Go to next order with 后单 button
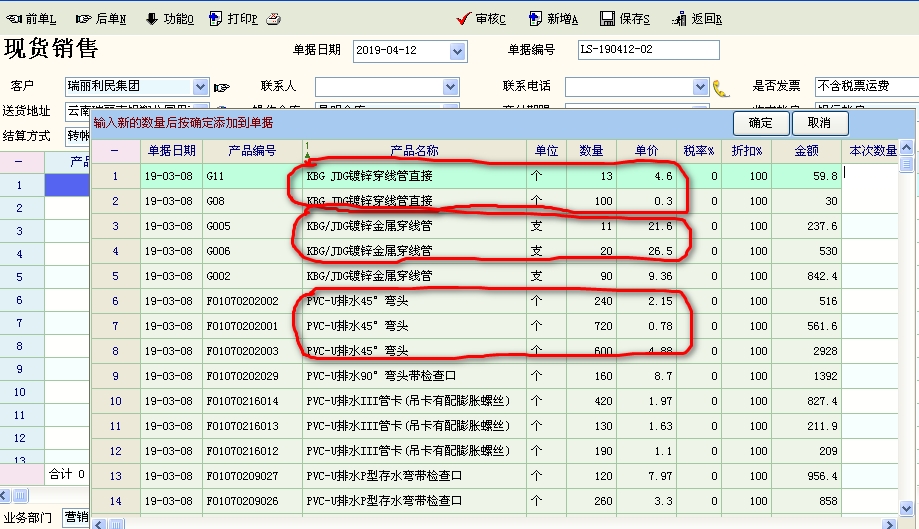 [102, 18]
